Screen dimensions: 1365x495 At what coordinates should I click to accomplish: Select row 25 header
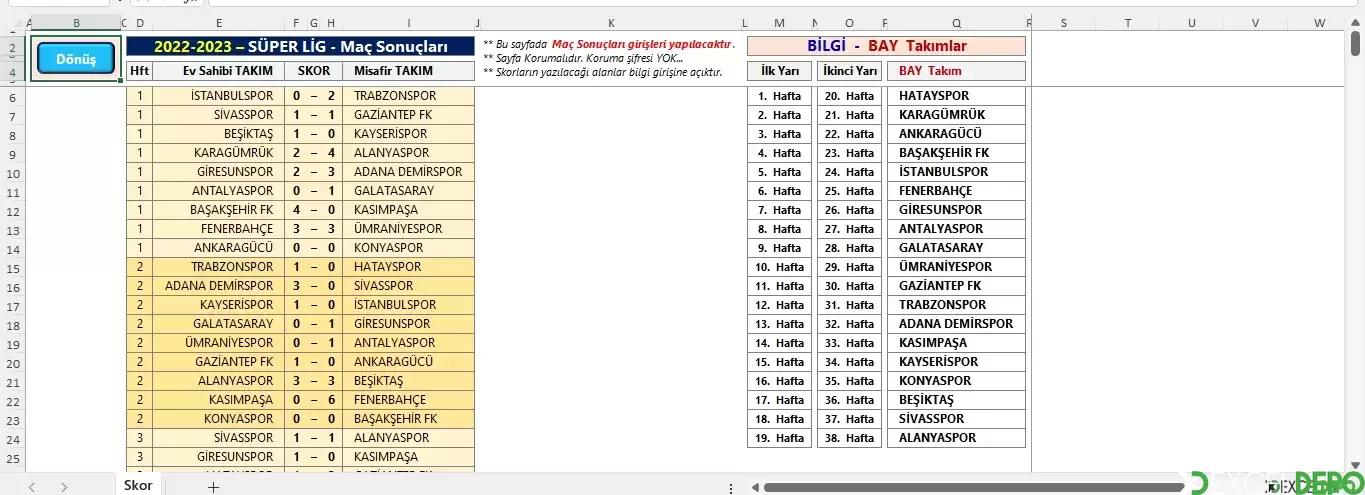(x=13, y=458)
